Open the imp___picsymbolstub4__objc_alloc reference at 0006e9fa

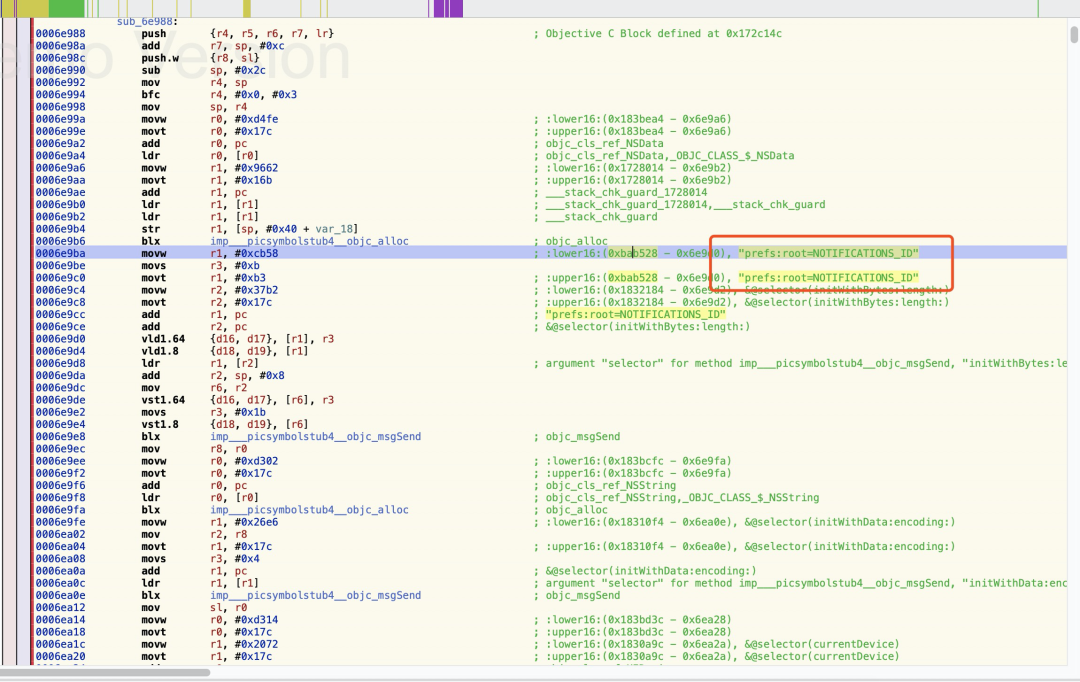309,510
